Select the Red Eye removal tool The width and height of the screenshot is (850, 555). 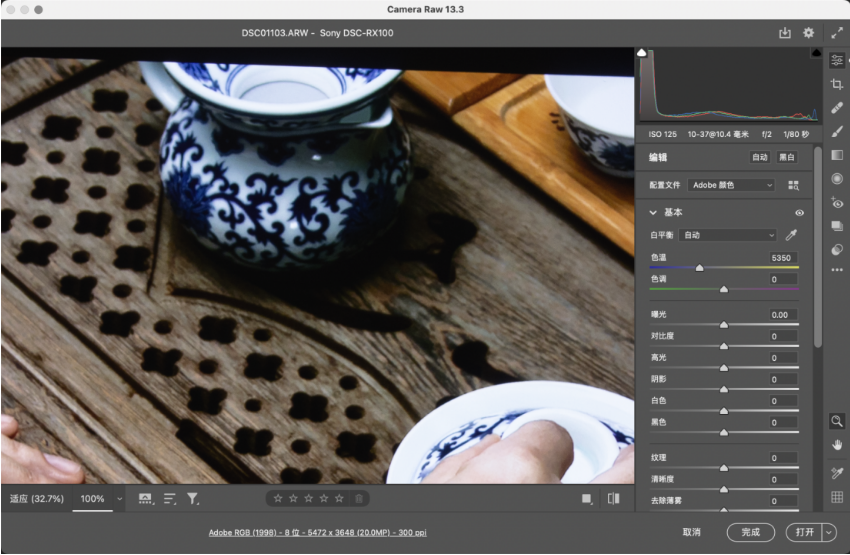click(x=837, y=202)
